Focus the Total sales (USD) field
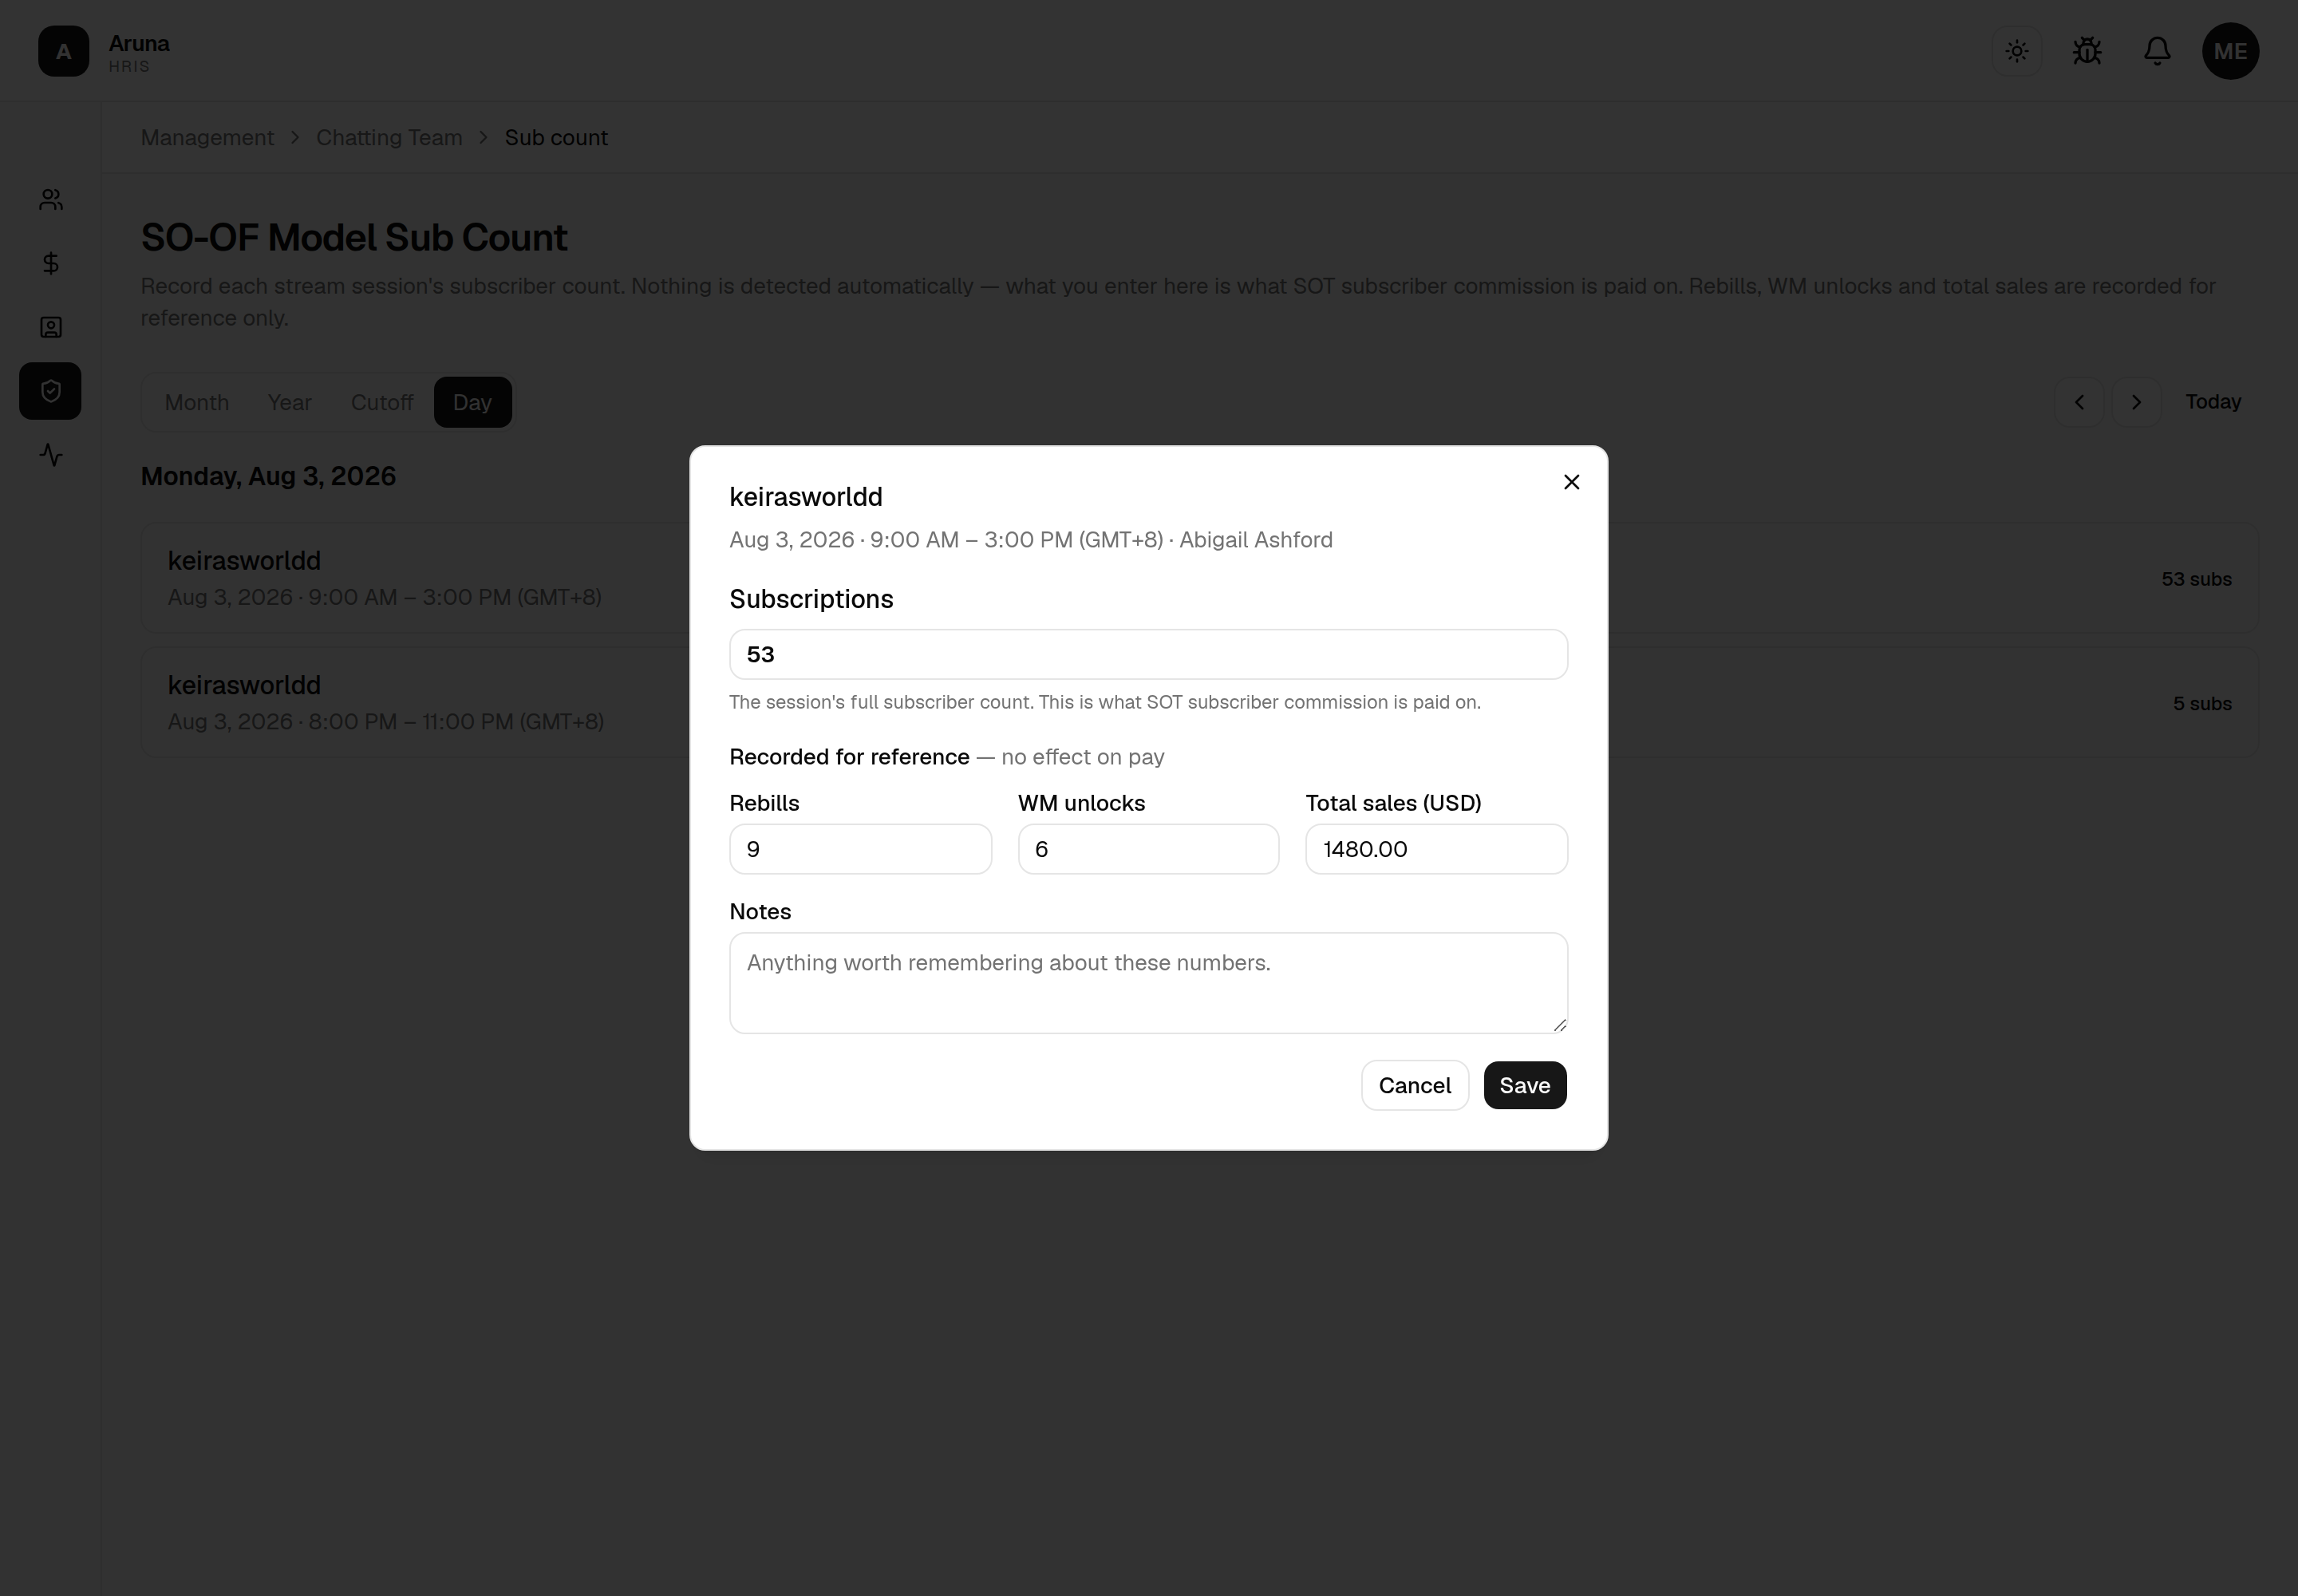The height and width of the screenshot is (1596, 2298). (x=1436, y=850)
